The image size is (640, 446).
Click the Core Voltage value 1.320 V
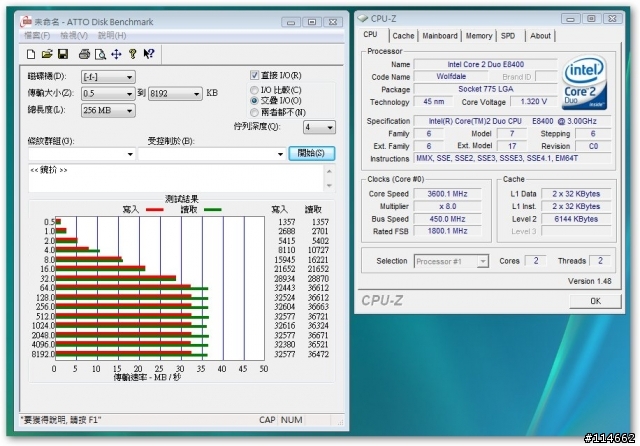[533, 101]
